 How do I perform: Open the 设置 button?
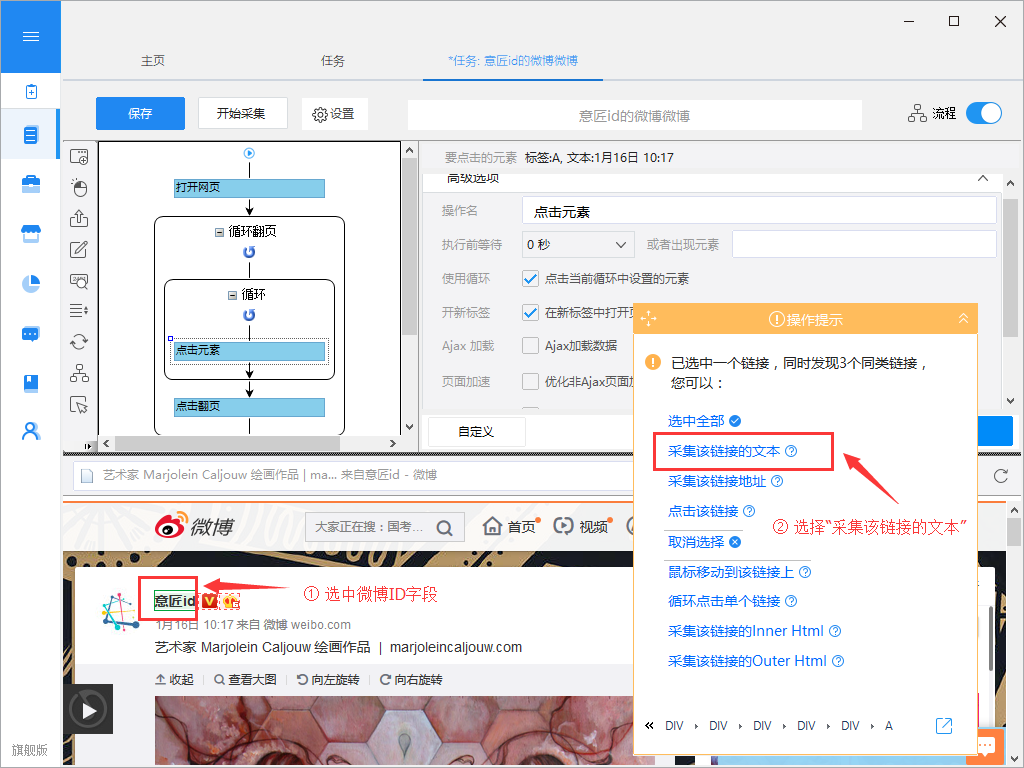(x=334, y=114)
